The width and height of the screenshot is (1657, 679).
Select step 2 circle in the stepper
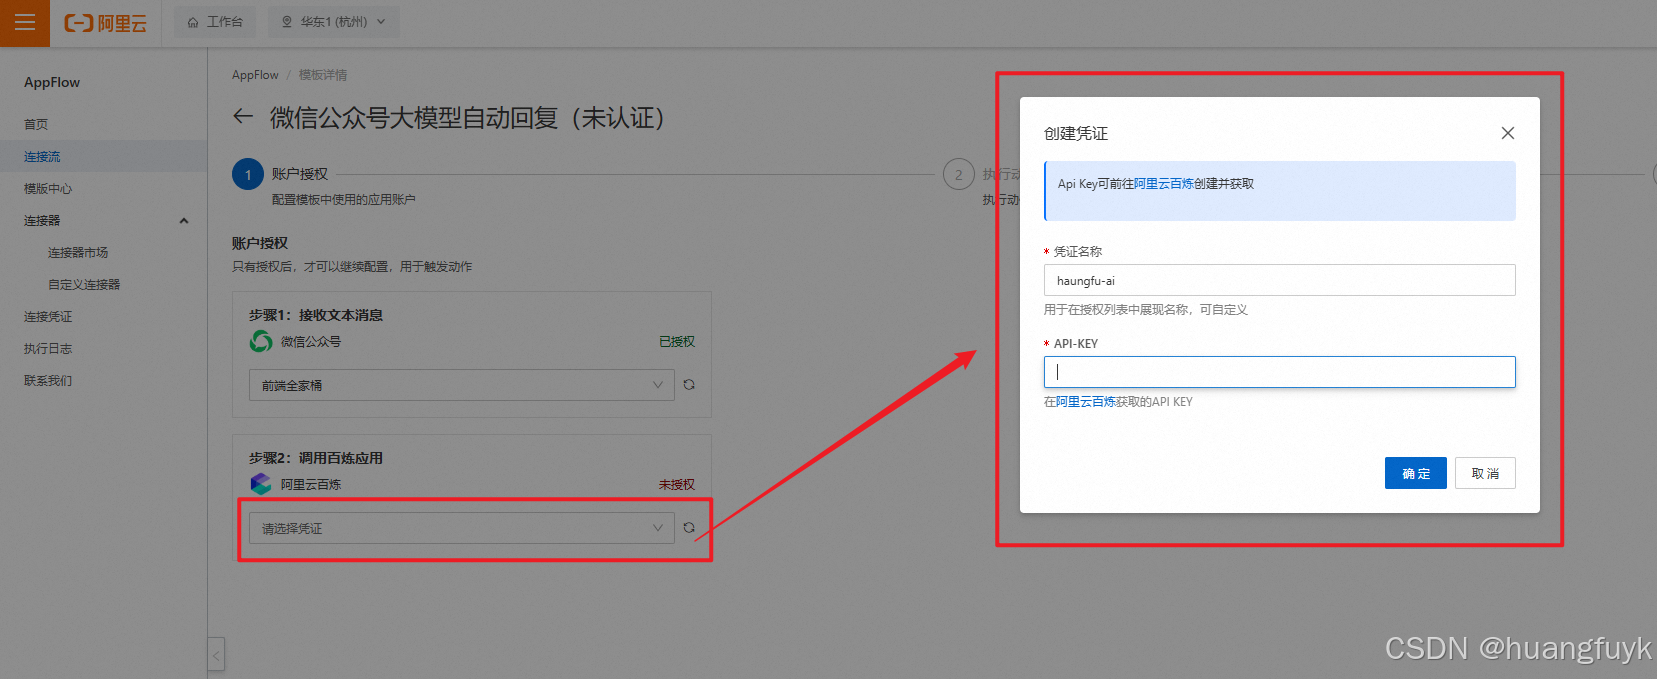[x=959, y=174]
